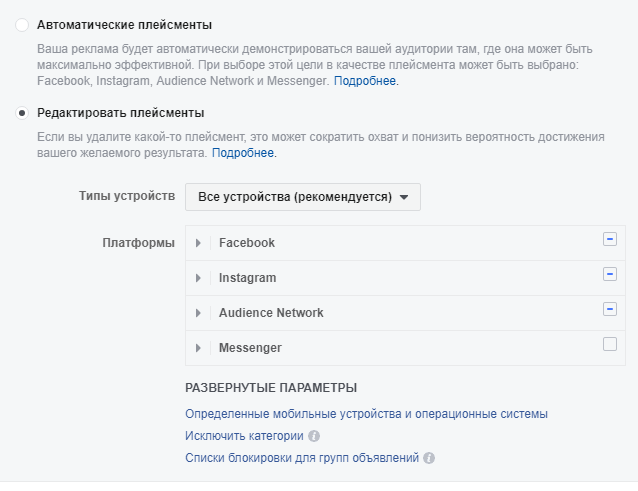Expand the Audience Network placements arrow
The height and width of the screenshot is (491, 638).
pyautogui.click(x=198, y=313)
